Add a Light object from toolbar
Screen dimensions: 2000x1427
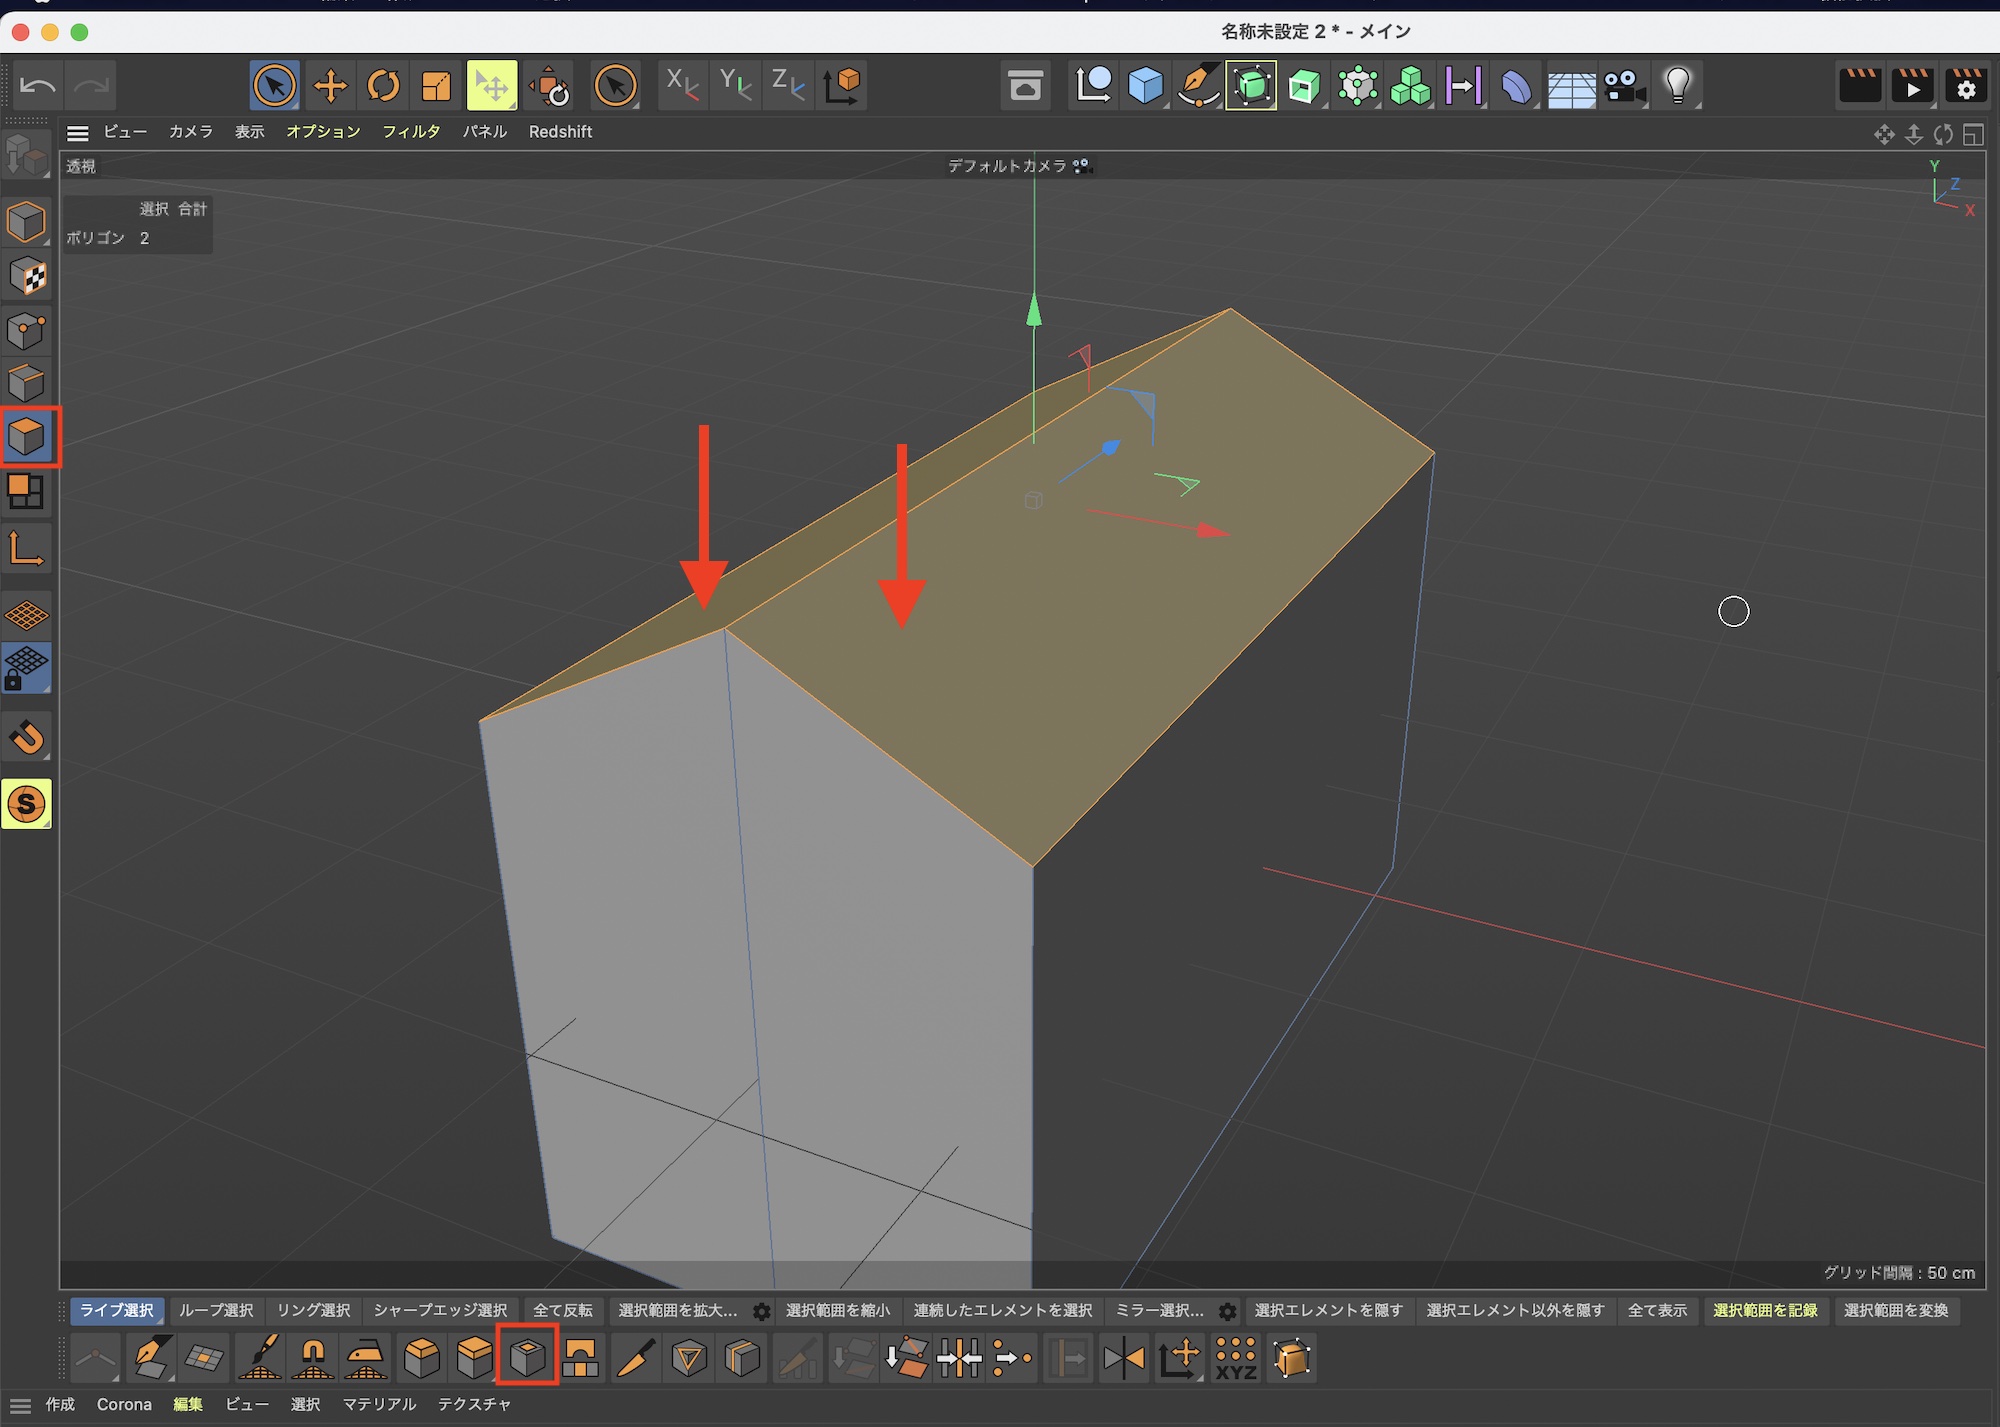(x=1677, y=86)
